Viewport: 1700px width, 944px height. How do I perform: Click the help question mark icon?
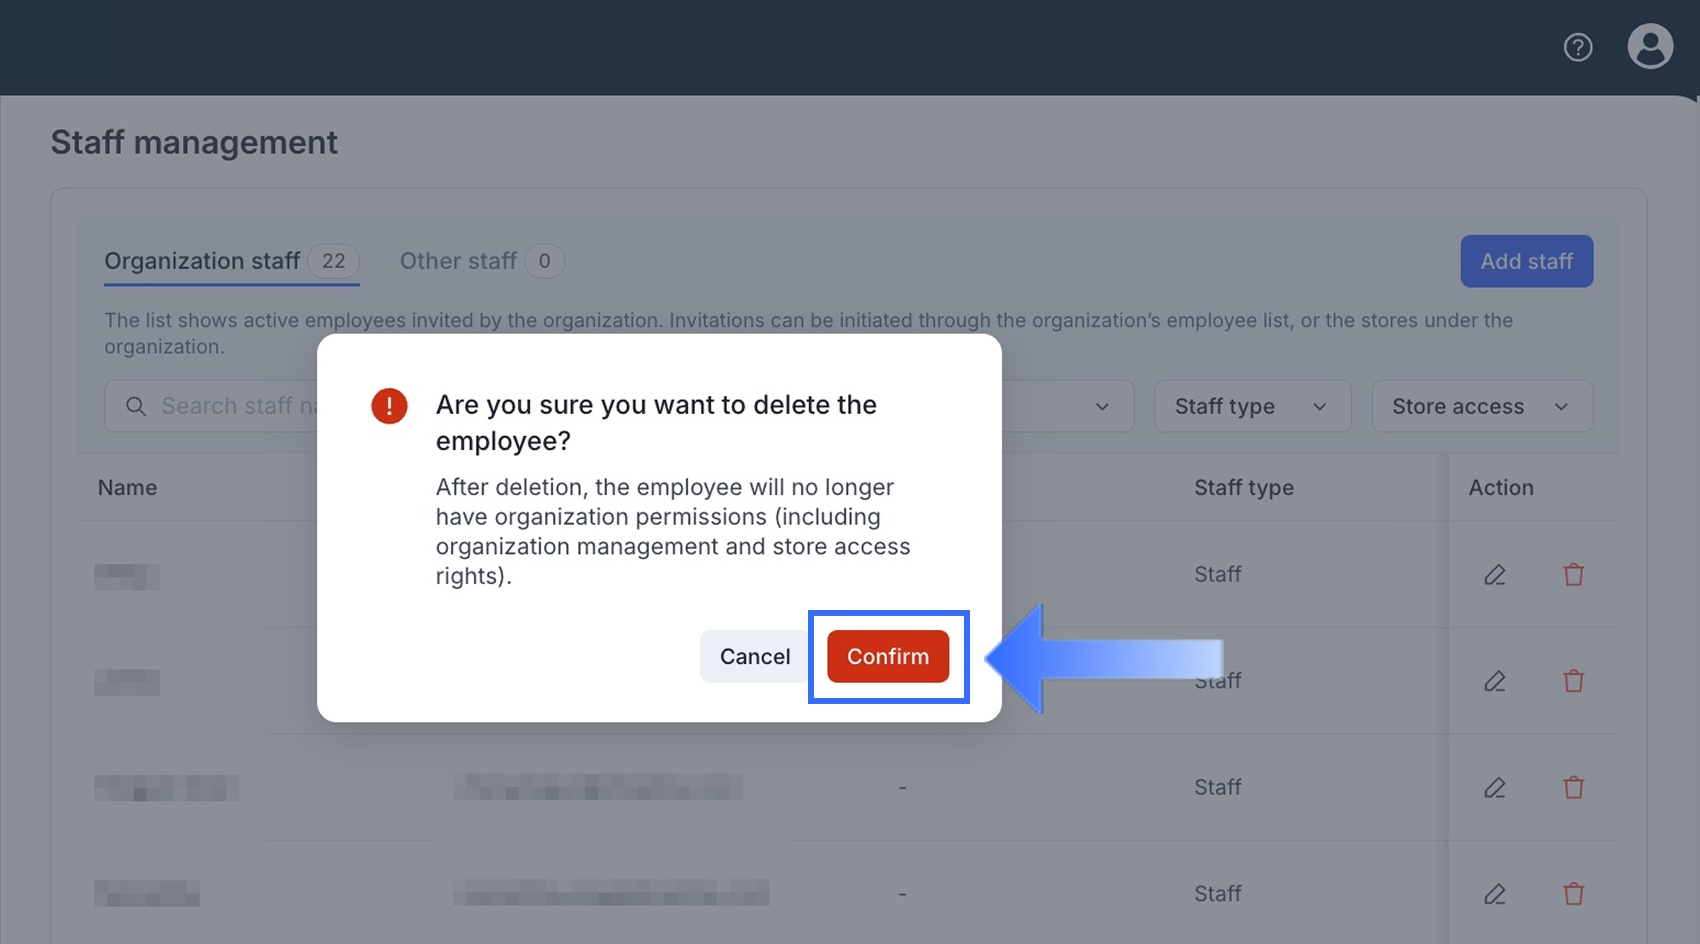click(1578, 47)
